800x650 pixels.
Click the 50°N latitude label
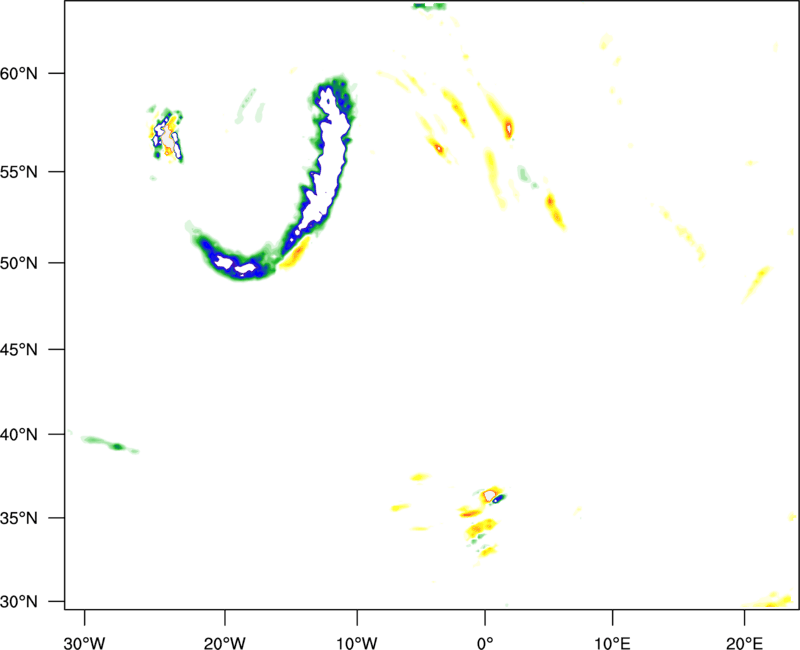(x=19, y=263)
